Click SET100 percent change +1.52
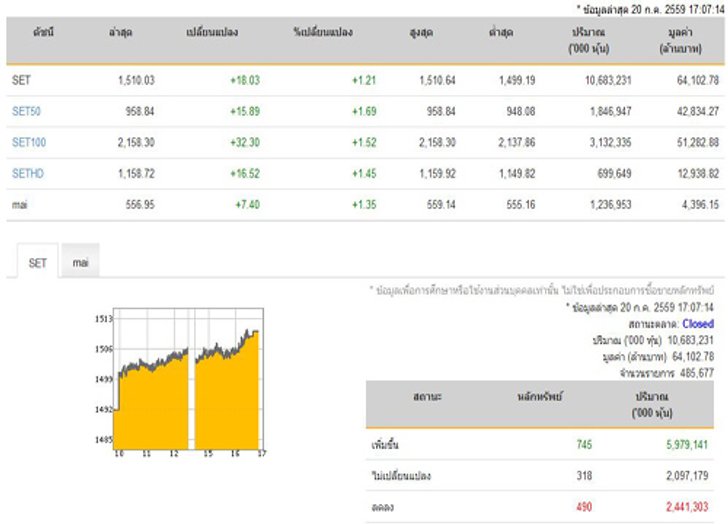 point(364,142)
